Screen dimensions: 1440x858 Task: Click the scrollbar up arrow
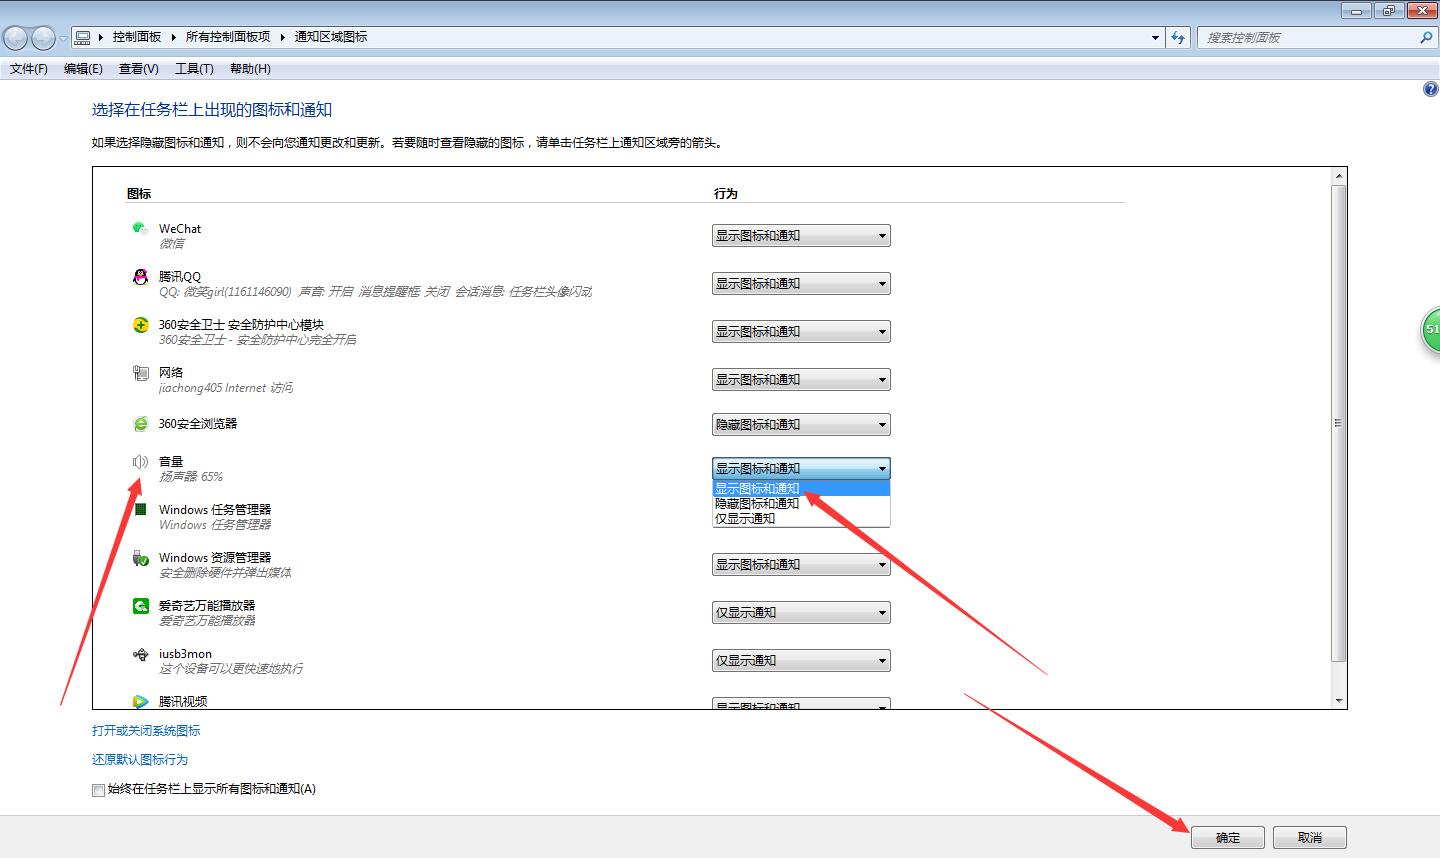click(x=1340, y=176)
